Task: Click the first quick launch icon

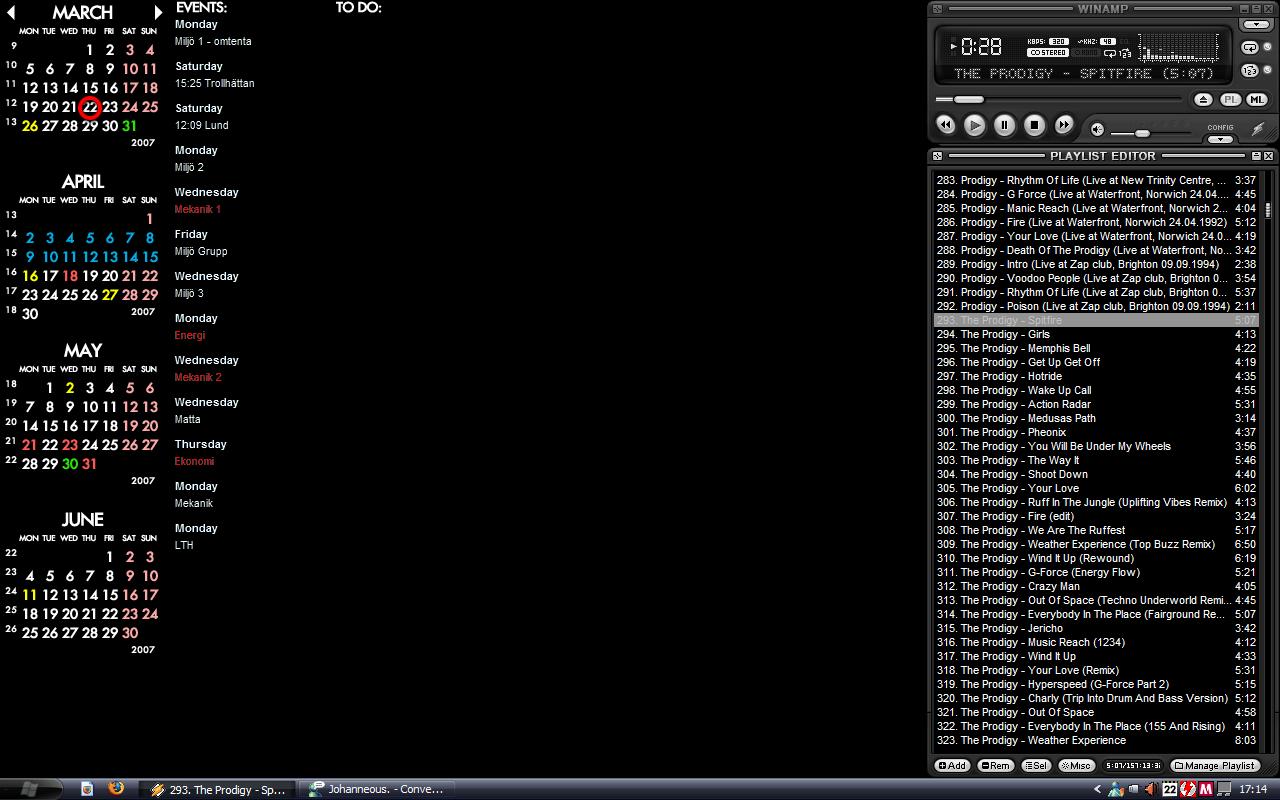Action: (87, 788)
